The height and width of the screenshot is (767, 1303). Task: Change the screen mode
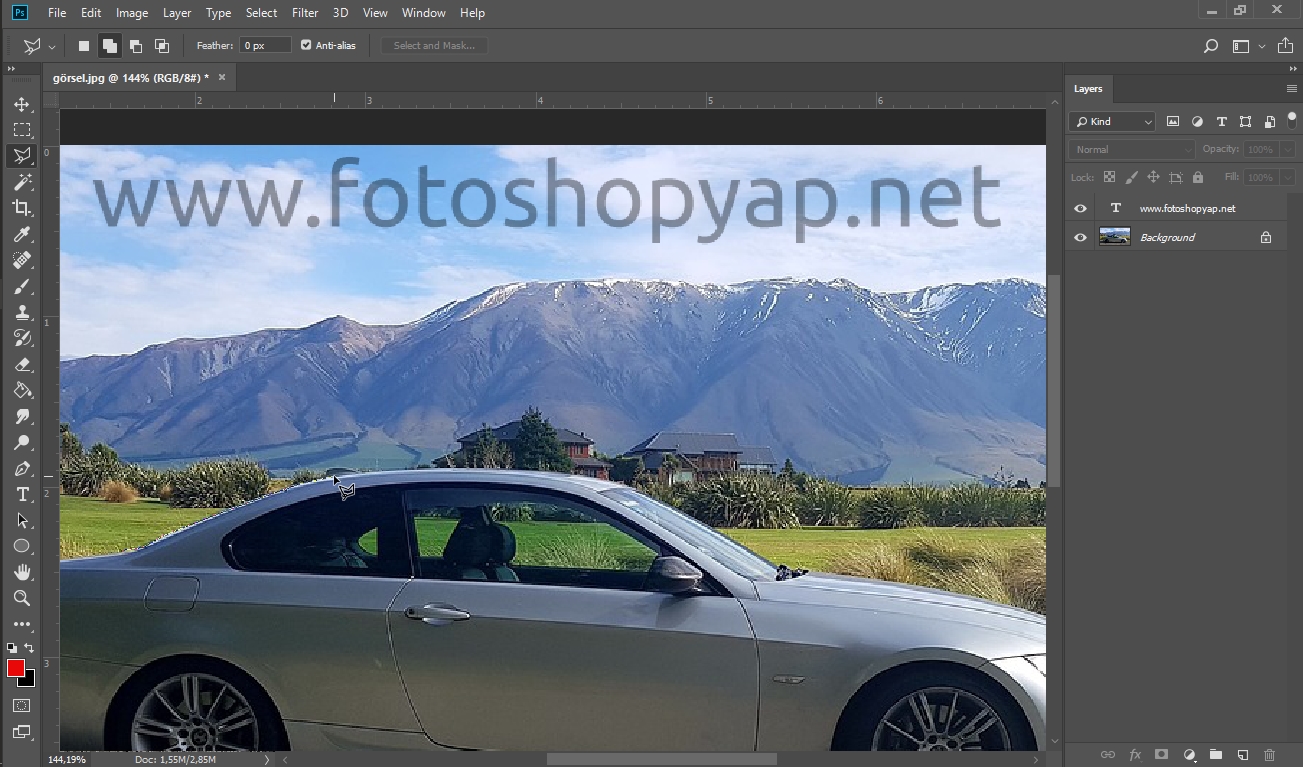22,732
